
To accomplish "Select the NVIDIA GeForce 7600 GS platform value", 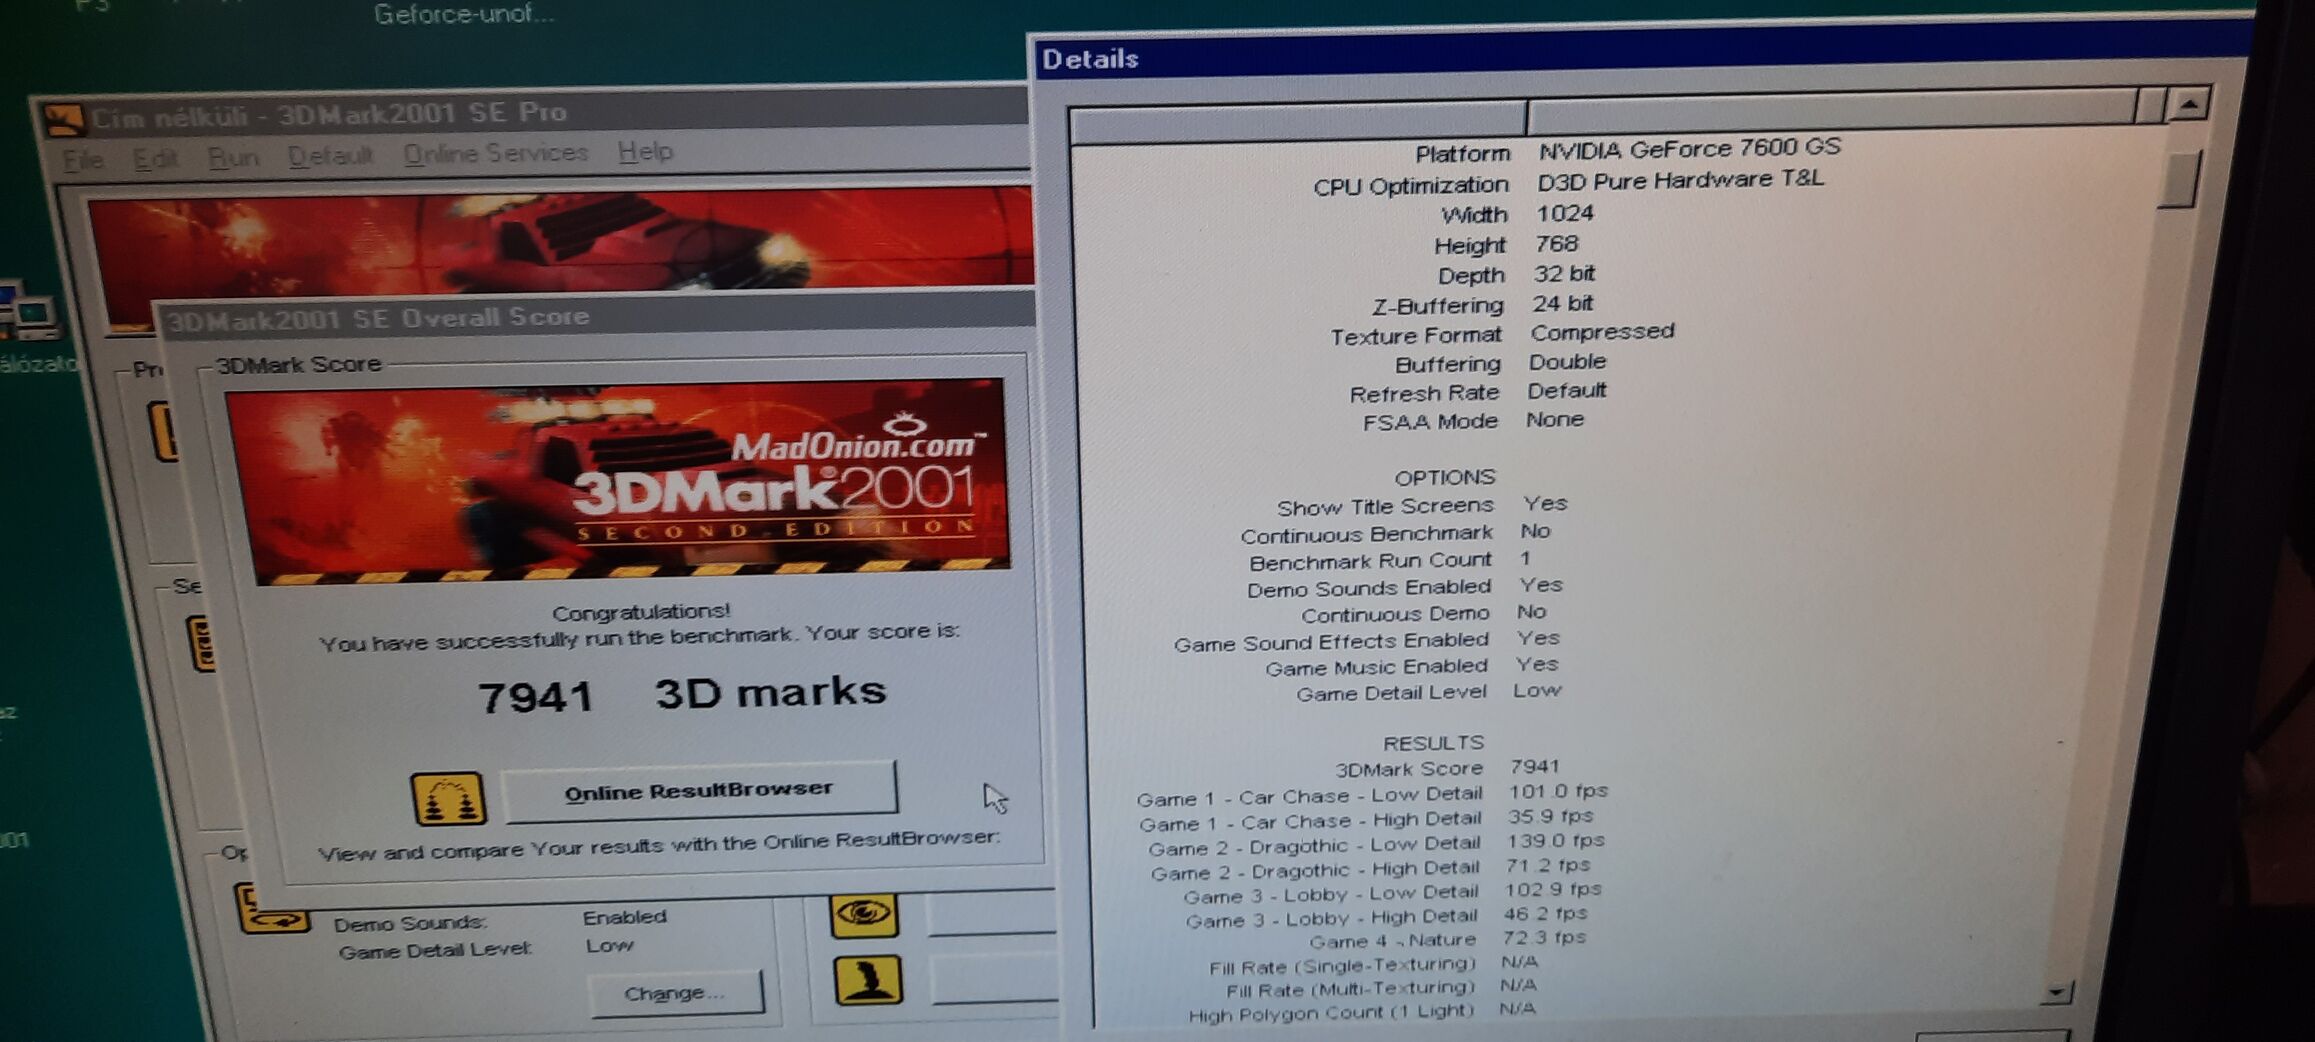I will pos(1689,149).
